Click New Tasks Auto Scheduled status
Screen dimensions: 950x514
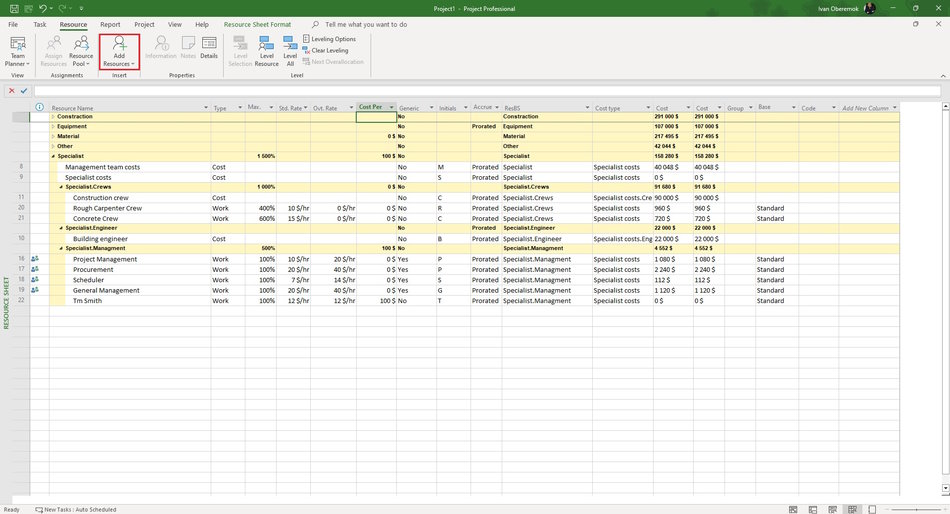(x=76, y=510)
